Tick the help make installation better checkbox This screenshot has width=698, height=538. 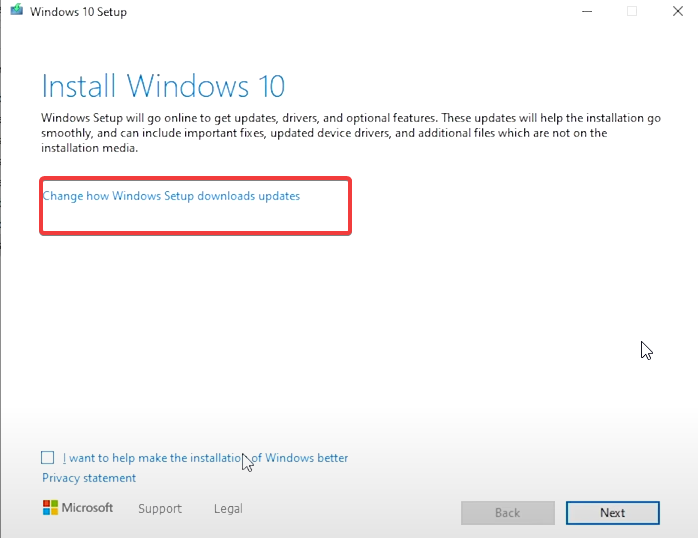(48, 457)
